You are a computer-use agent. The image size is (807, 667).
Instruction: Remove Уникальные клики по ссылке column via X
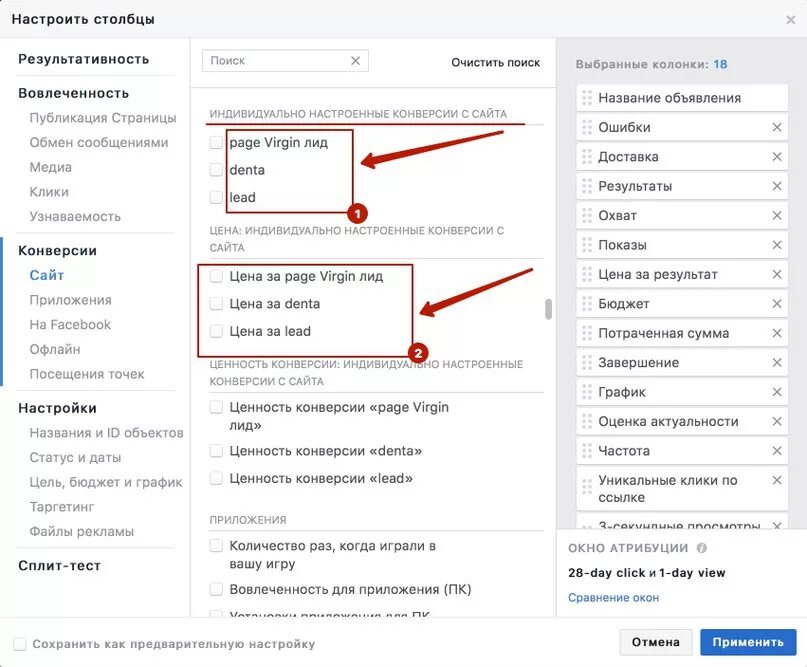click(x=777, y=480)
